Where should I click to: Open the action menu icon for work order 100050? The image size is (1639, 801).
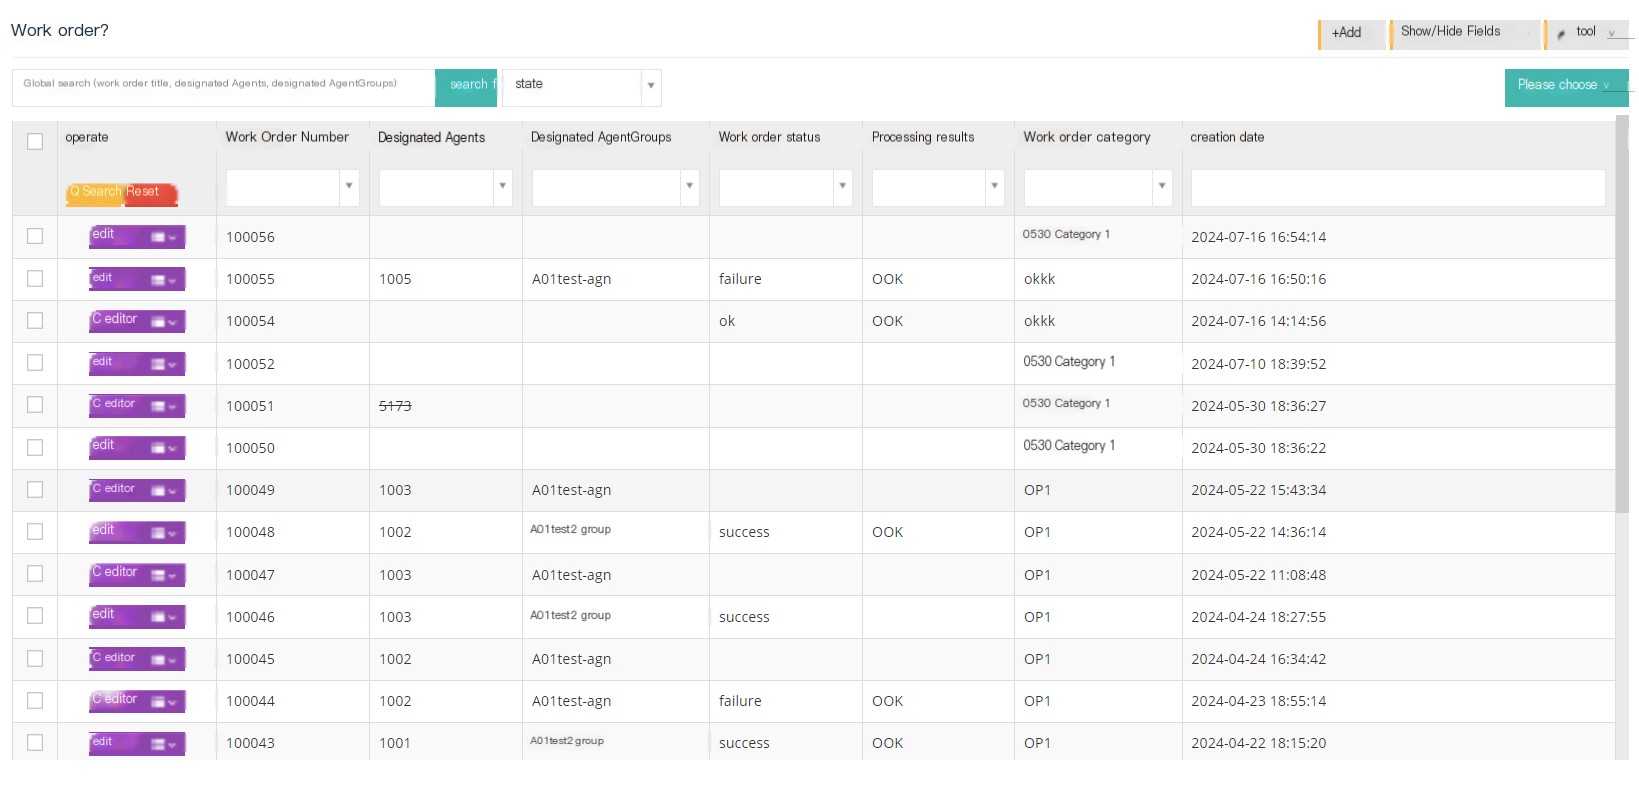pos(164,448)
